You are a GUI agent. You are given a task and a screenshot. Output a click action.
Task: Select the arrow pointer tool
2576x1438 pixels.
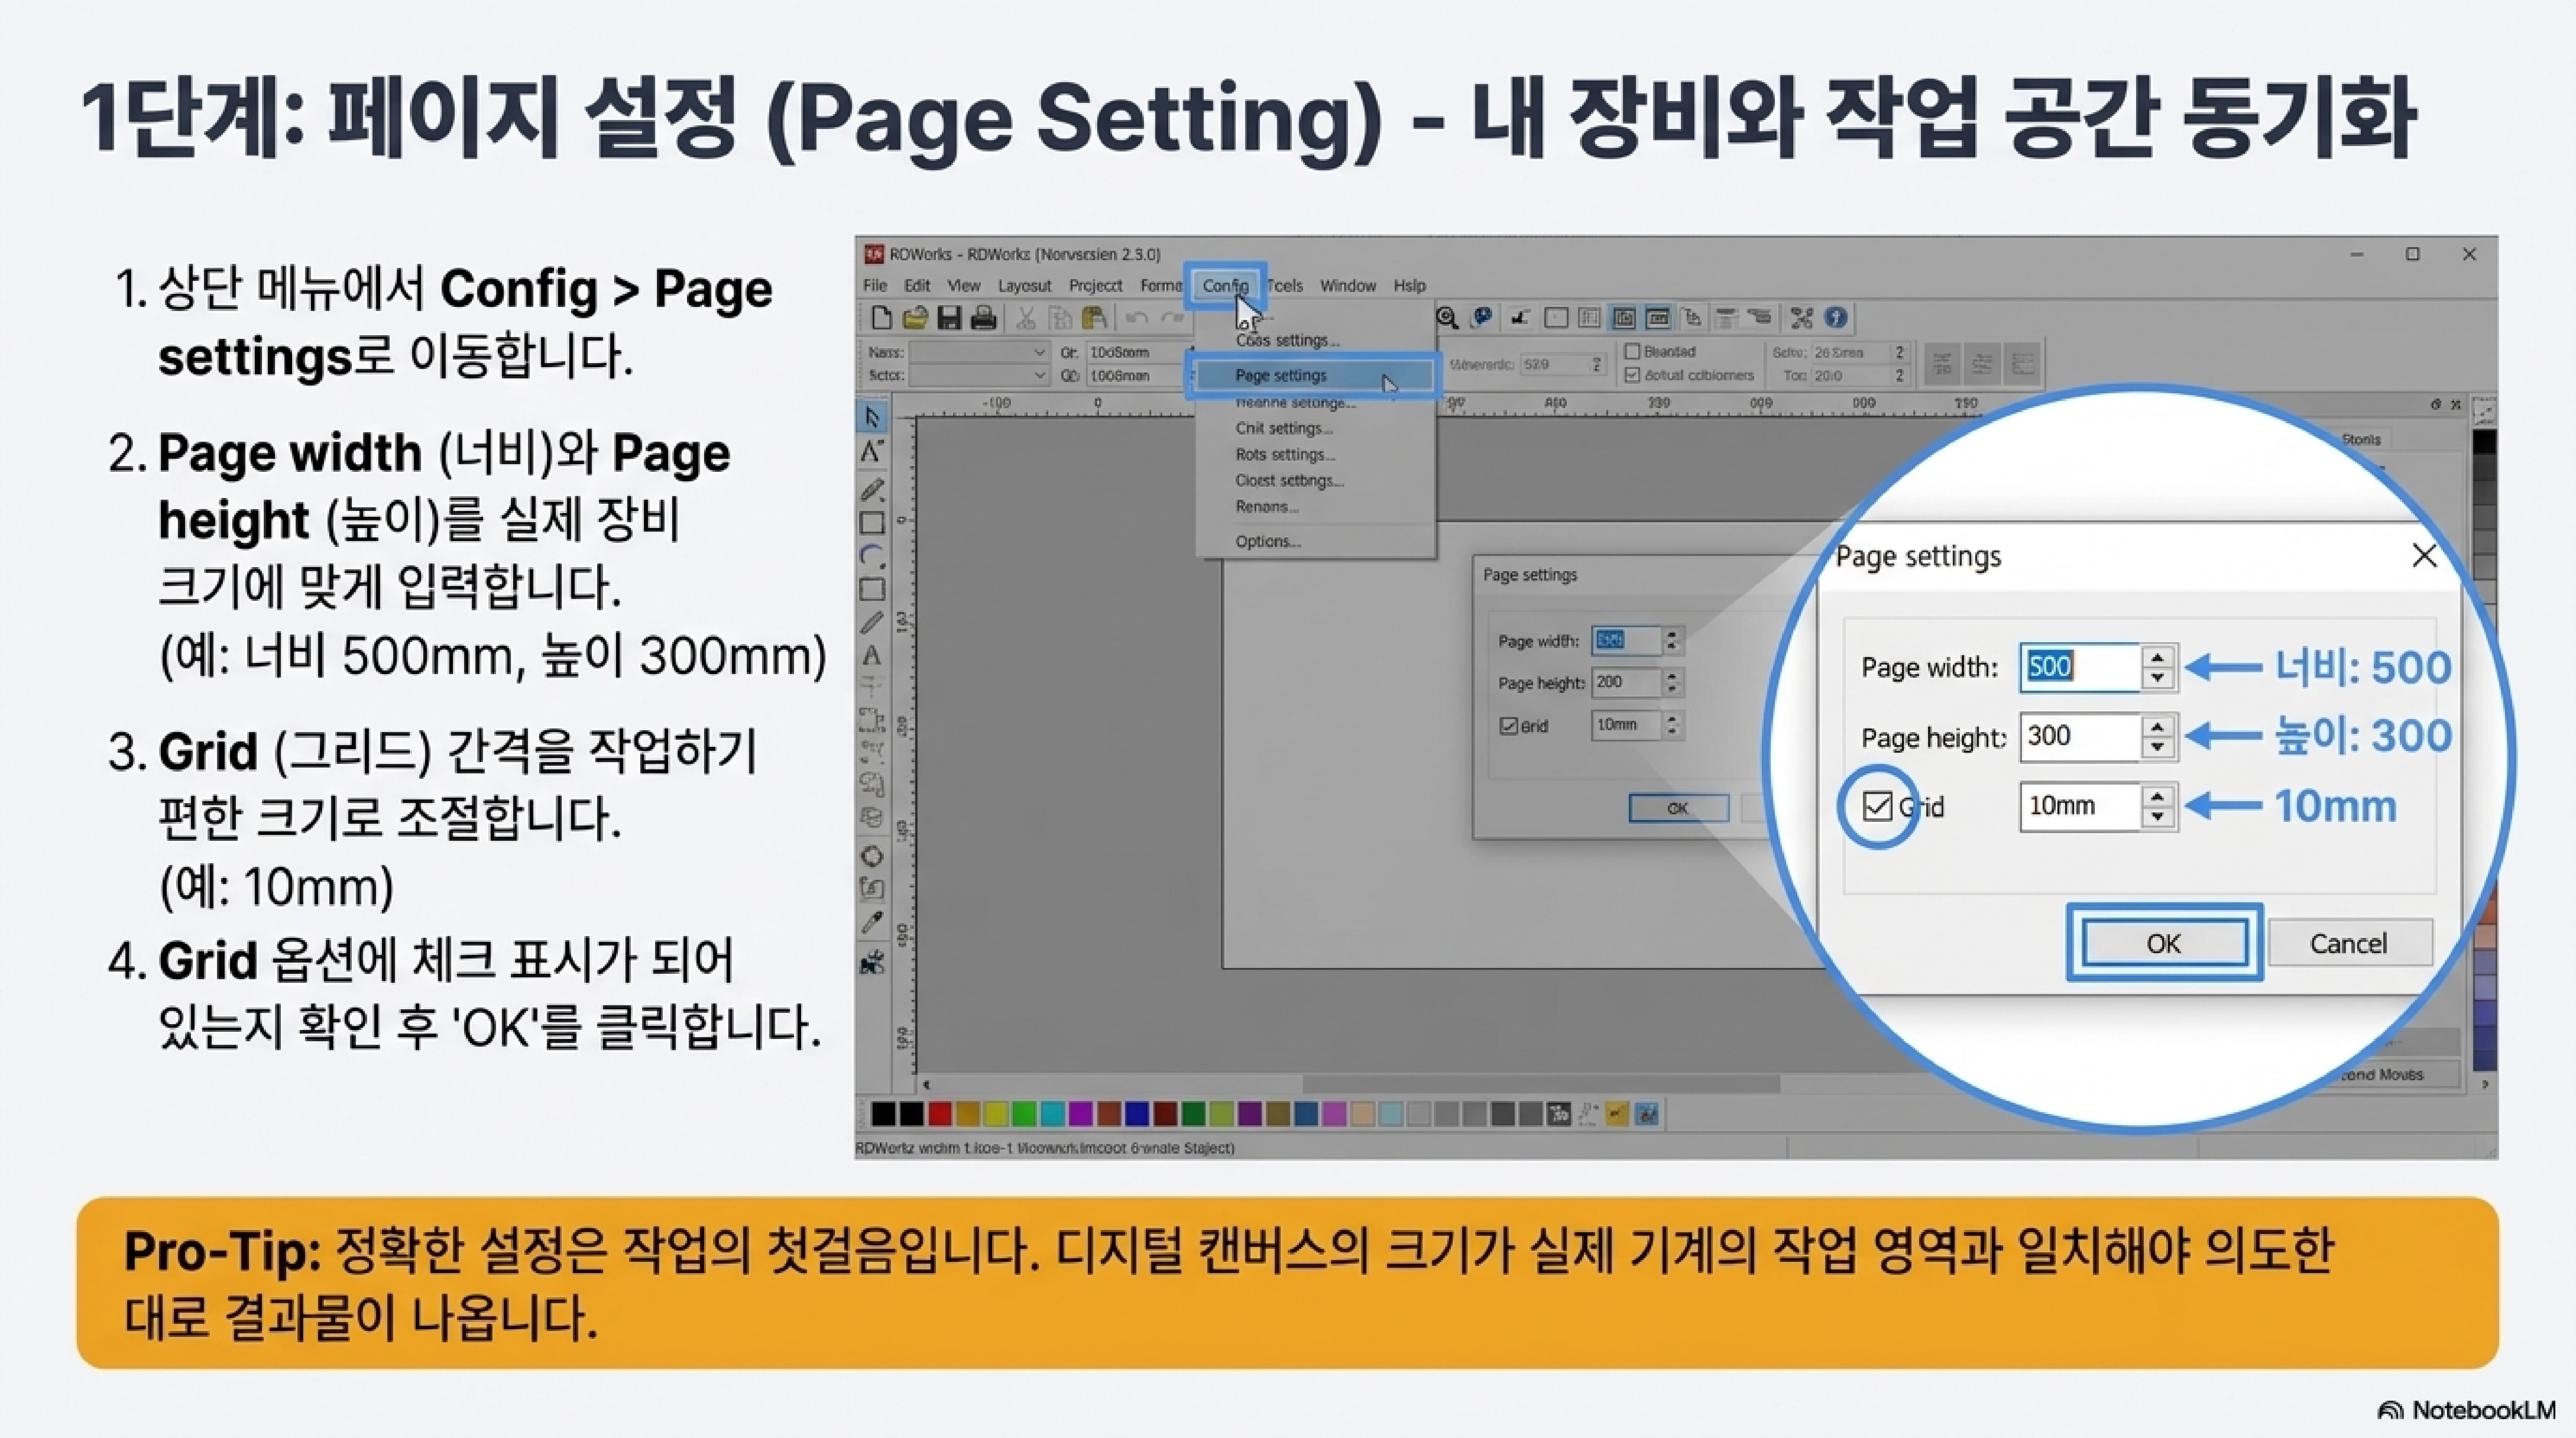872,417
